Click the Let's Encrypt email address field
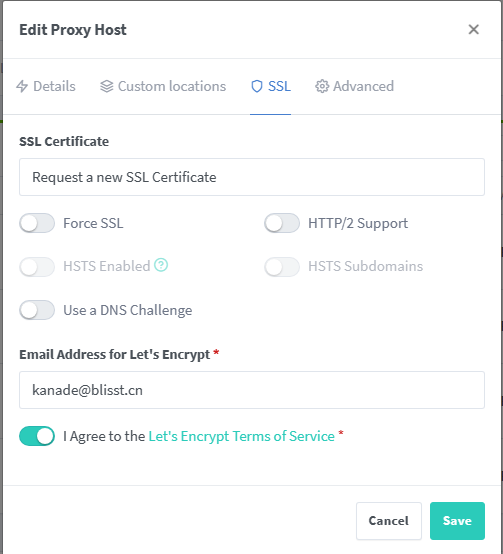 click(252, 390)
